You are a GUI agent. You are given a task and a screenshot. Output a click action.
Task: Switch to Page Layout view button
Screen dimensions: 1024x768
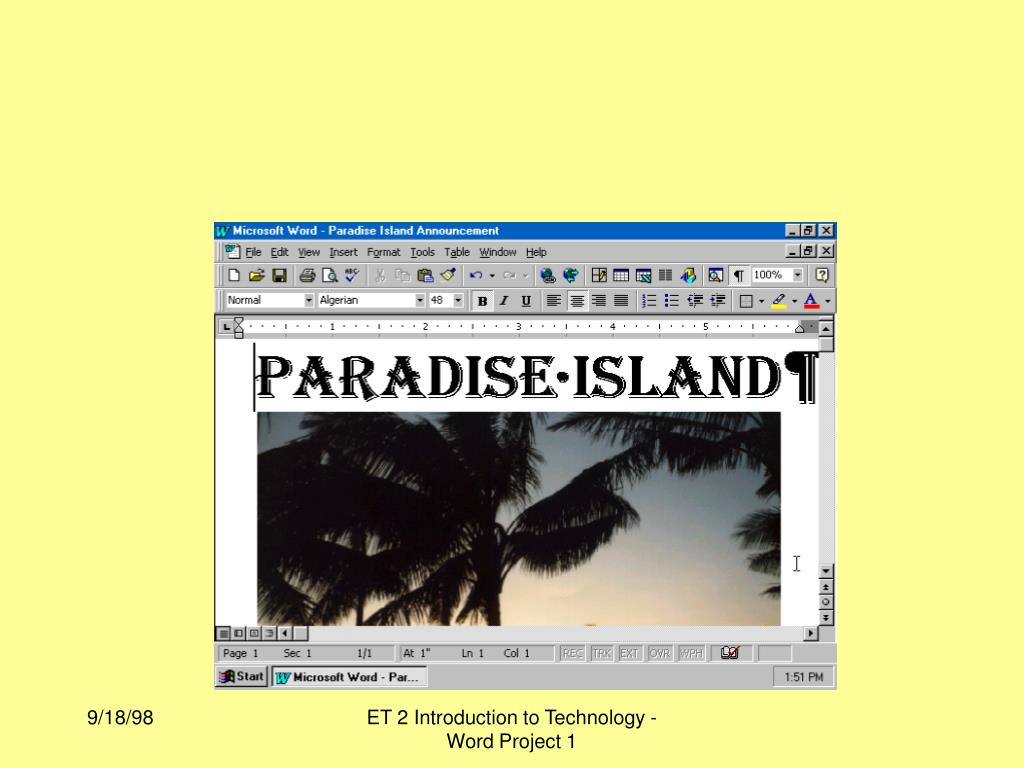tap(254, 633)
